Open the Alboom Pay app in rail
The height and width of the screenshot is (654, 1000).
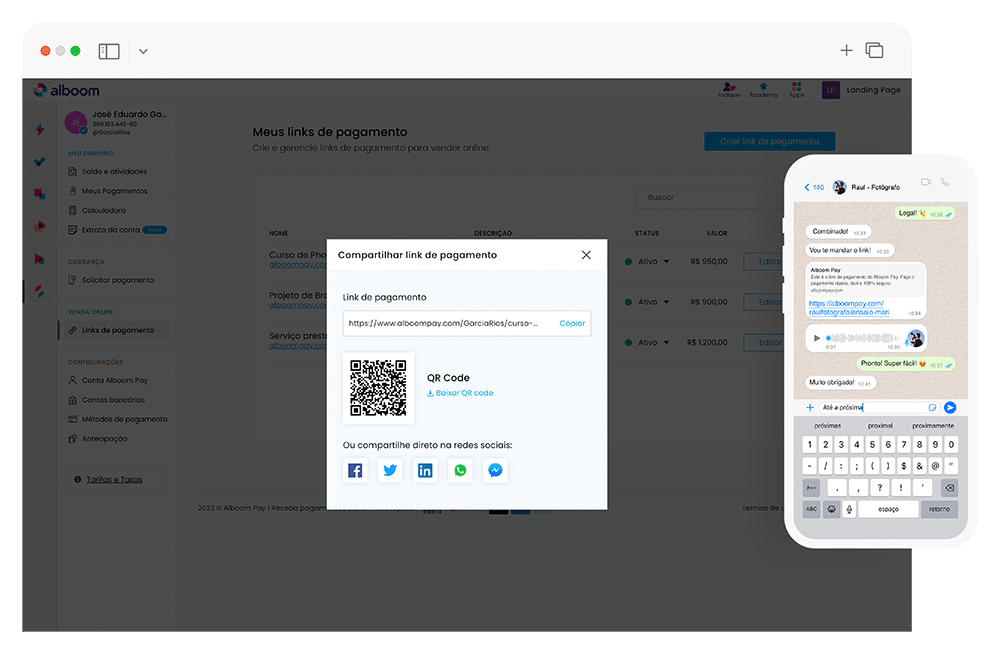[40, 292]
